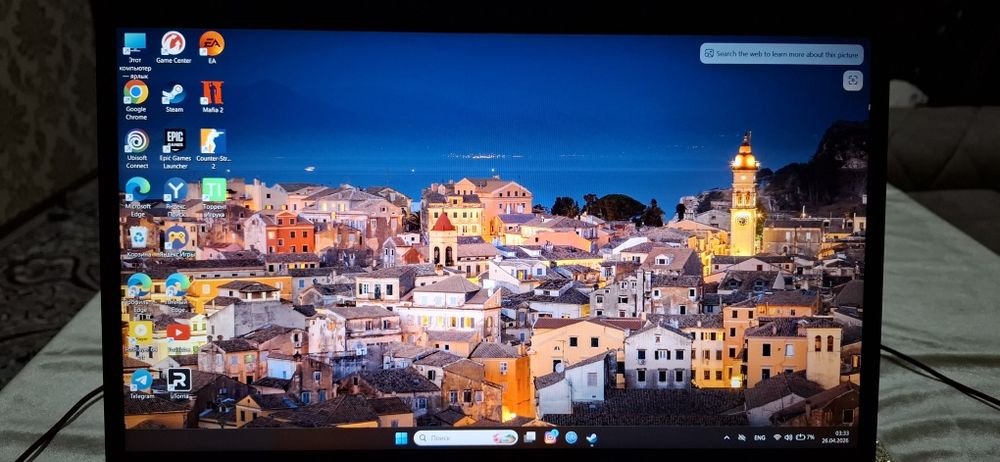This screenshot has width=1000, height=462.
Task: Select the black R launcher desktop icon
Action: point(179,384)
